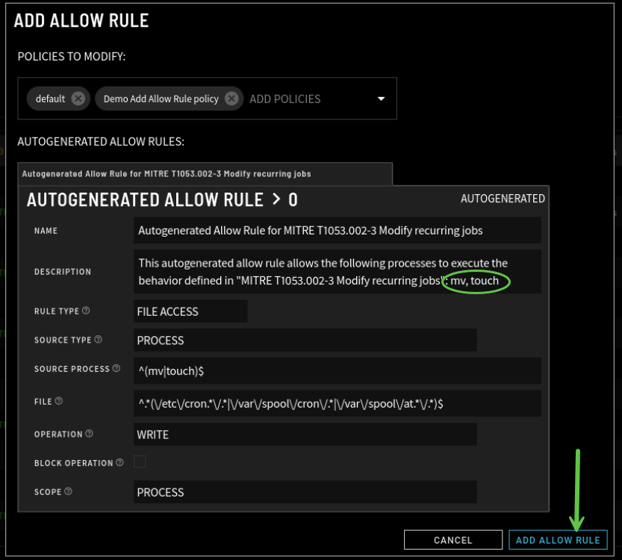This screenshot has height=560, width=622.
Task: Open the Source Type PROCESS field
Action: click(305, 340)
